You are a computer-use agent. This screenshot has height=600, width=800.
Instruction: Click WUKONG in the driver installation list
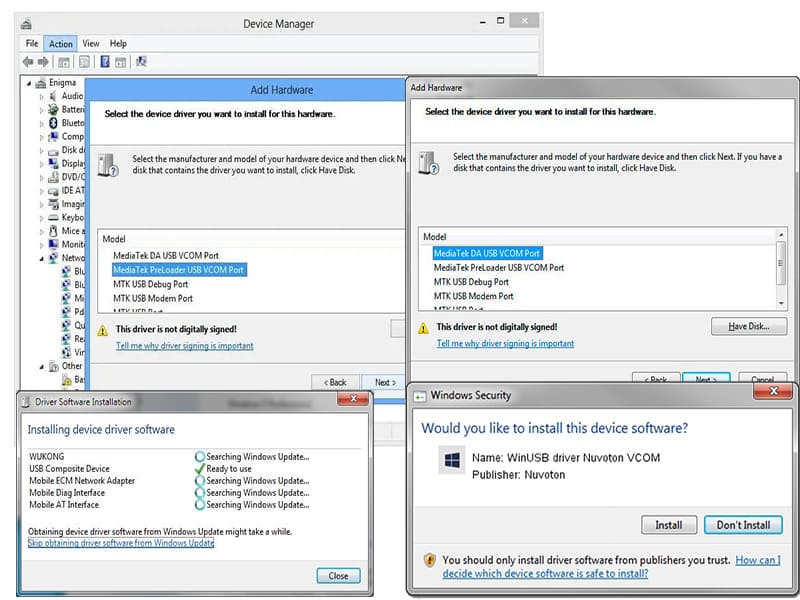point(47,457)
